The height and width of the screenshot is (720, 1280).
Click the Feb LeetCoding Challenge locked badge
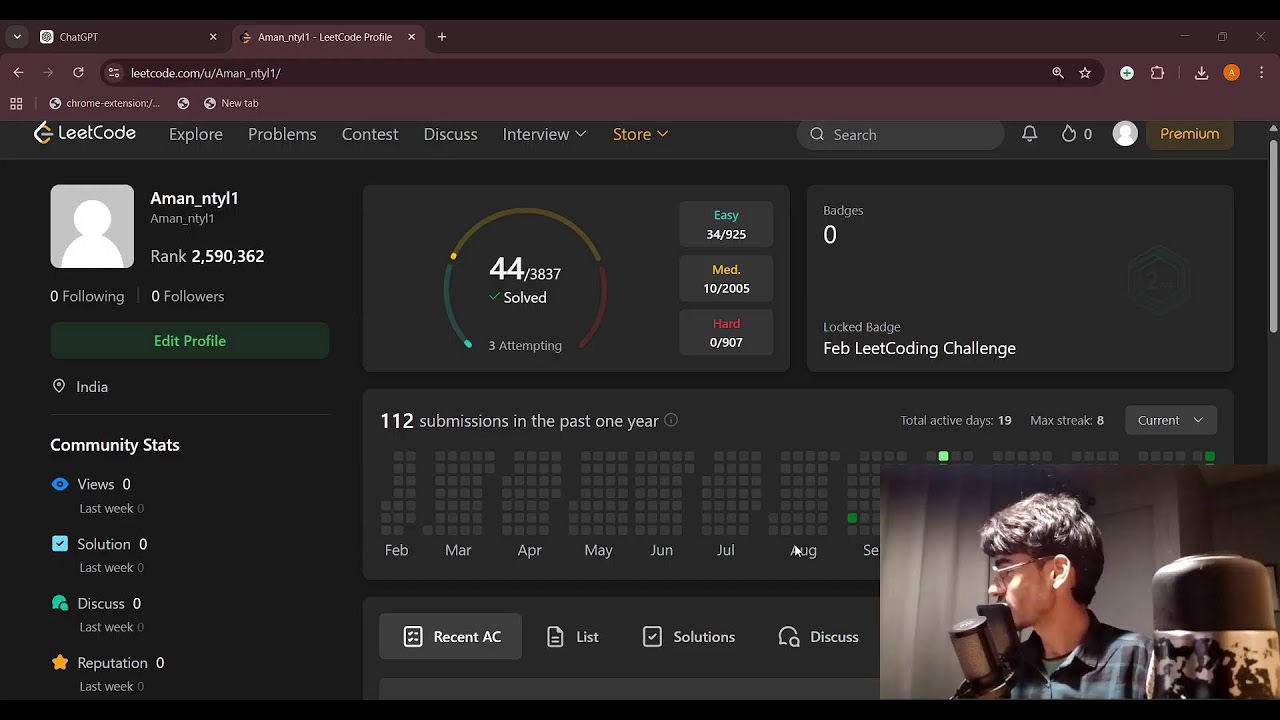click(x=919, y=348)
